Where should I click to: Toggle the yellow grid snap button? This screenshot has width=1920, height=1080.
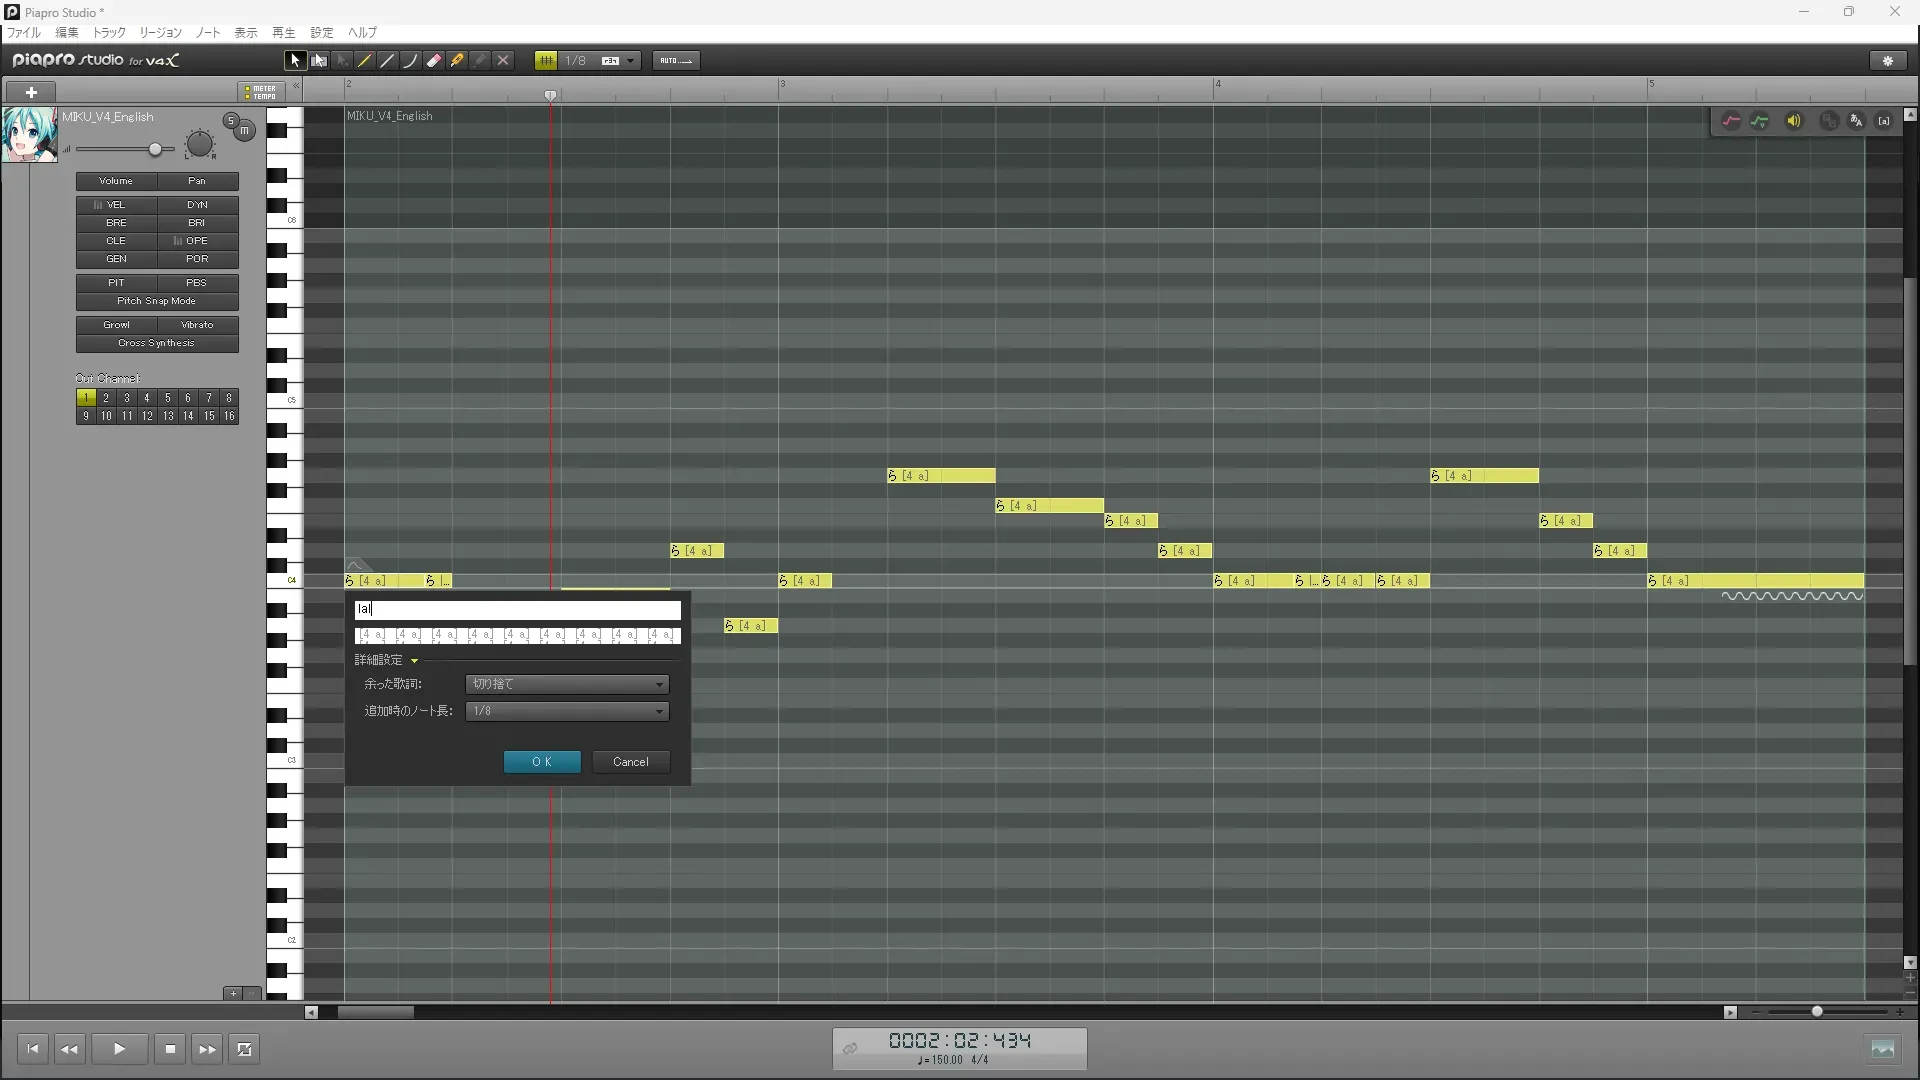pyautogui.click(x=546, y=61)
